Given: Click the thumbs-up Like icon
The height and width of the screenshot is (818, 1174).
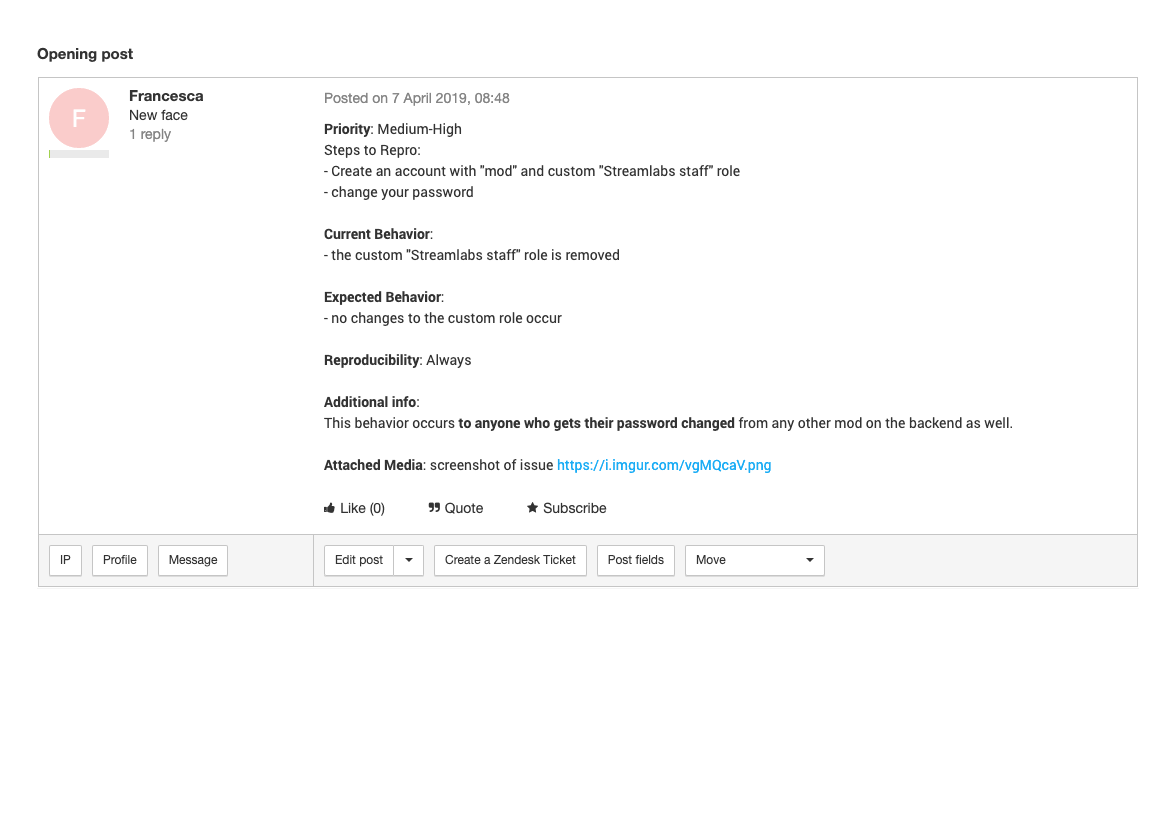Looking at the screenshot, I should coord(329,508).
